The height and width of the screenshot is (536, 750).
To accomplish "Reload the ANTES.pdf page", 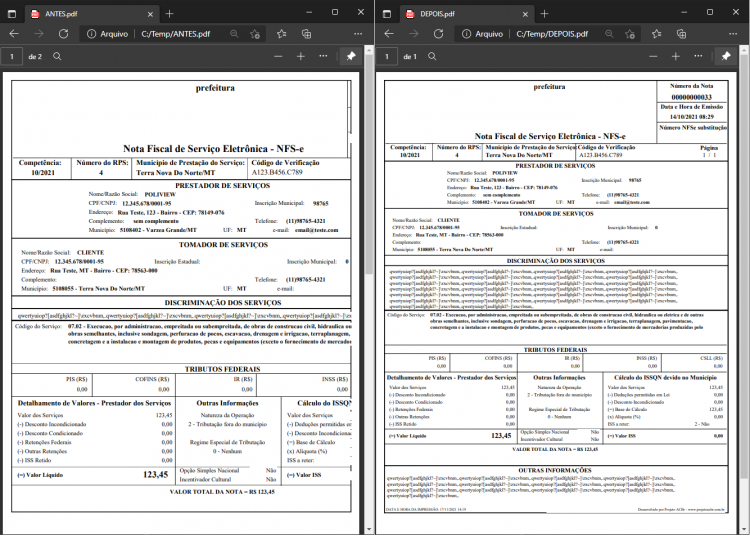I will 63,34.
